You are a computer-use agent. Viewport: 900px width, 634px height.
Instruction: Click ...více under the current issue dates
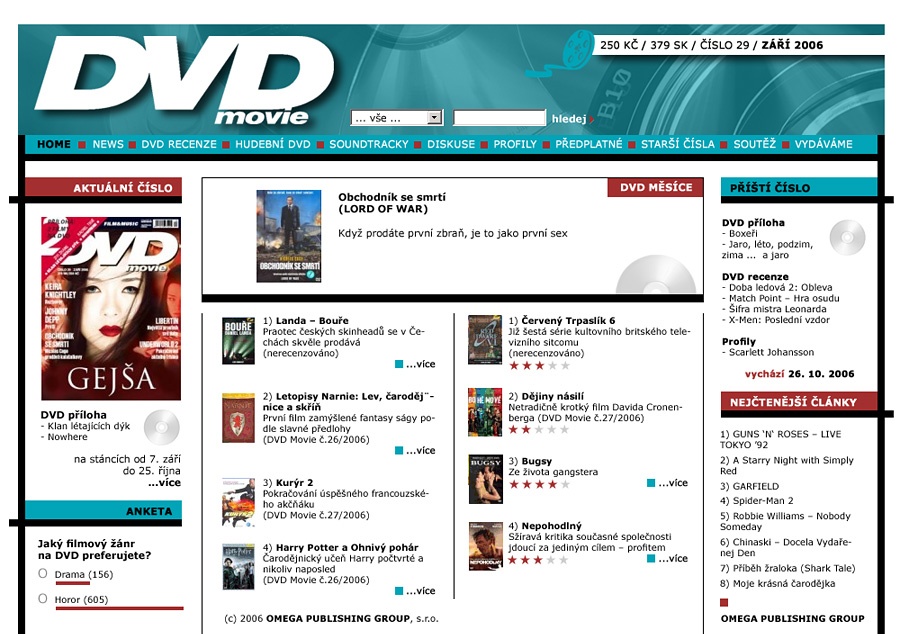coord(164,483)
